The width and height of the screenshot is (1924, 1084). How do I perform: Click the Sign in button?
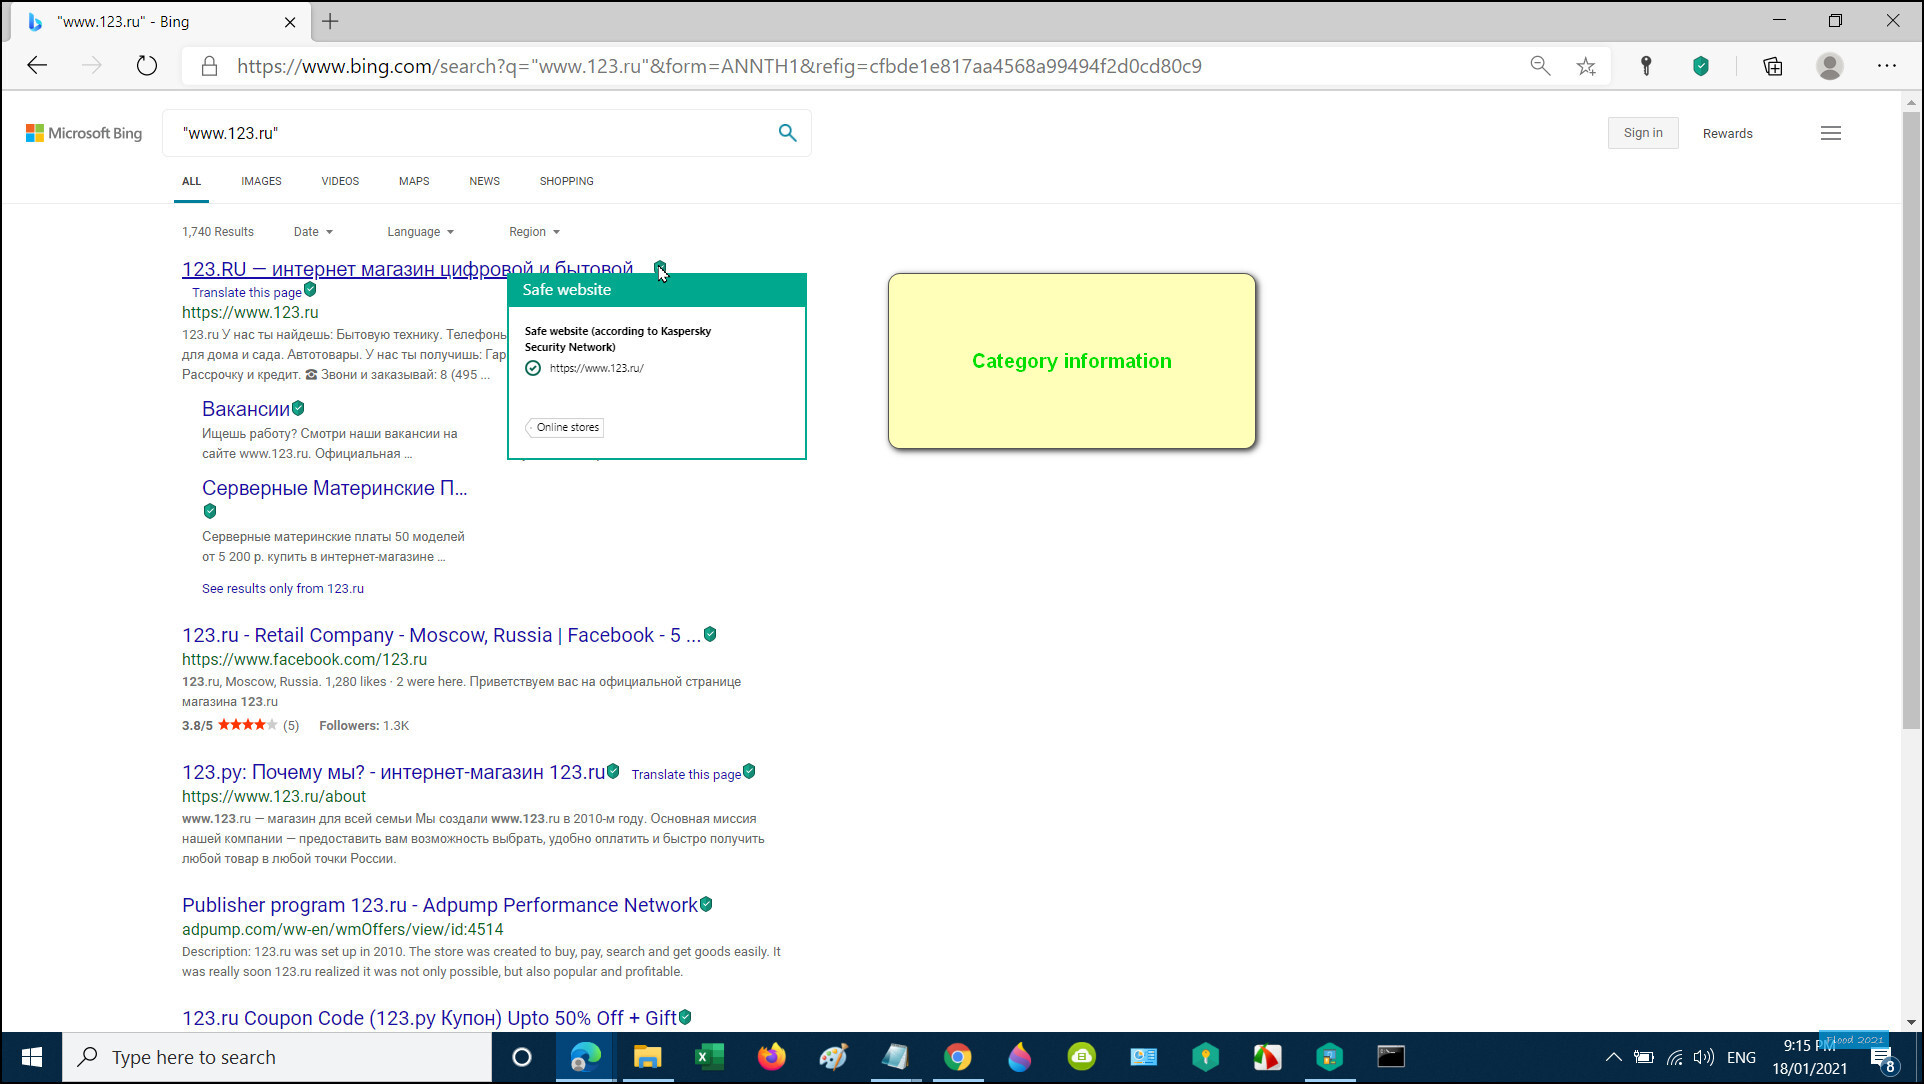(1642, 133)
